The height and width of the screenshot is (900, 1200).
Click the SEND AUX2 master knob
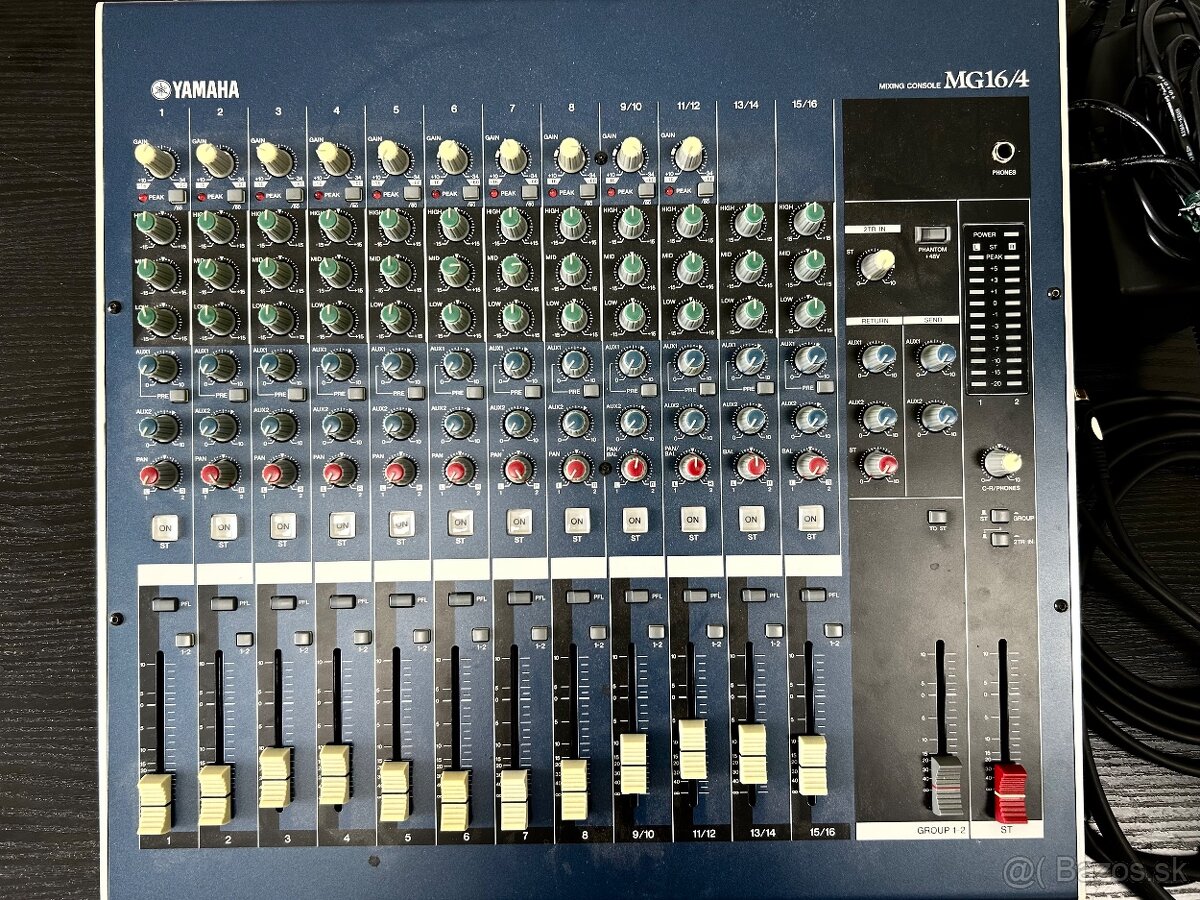click(937, 416)
